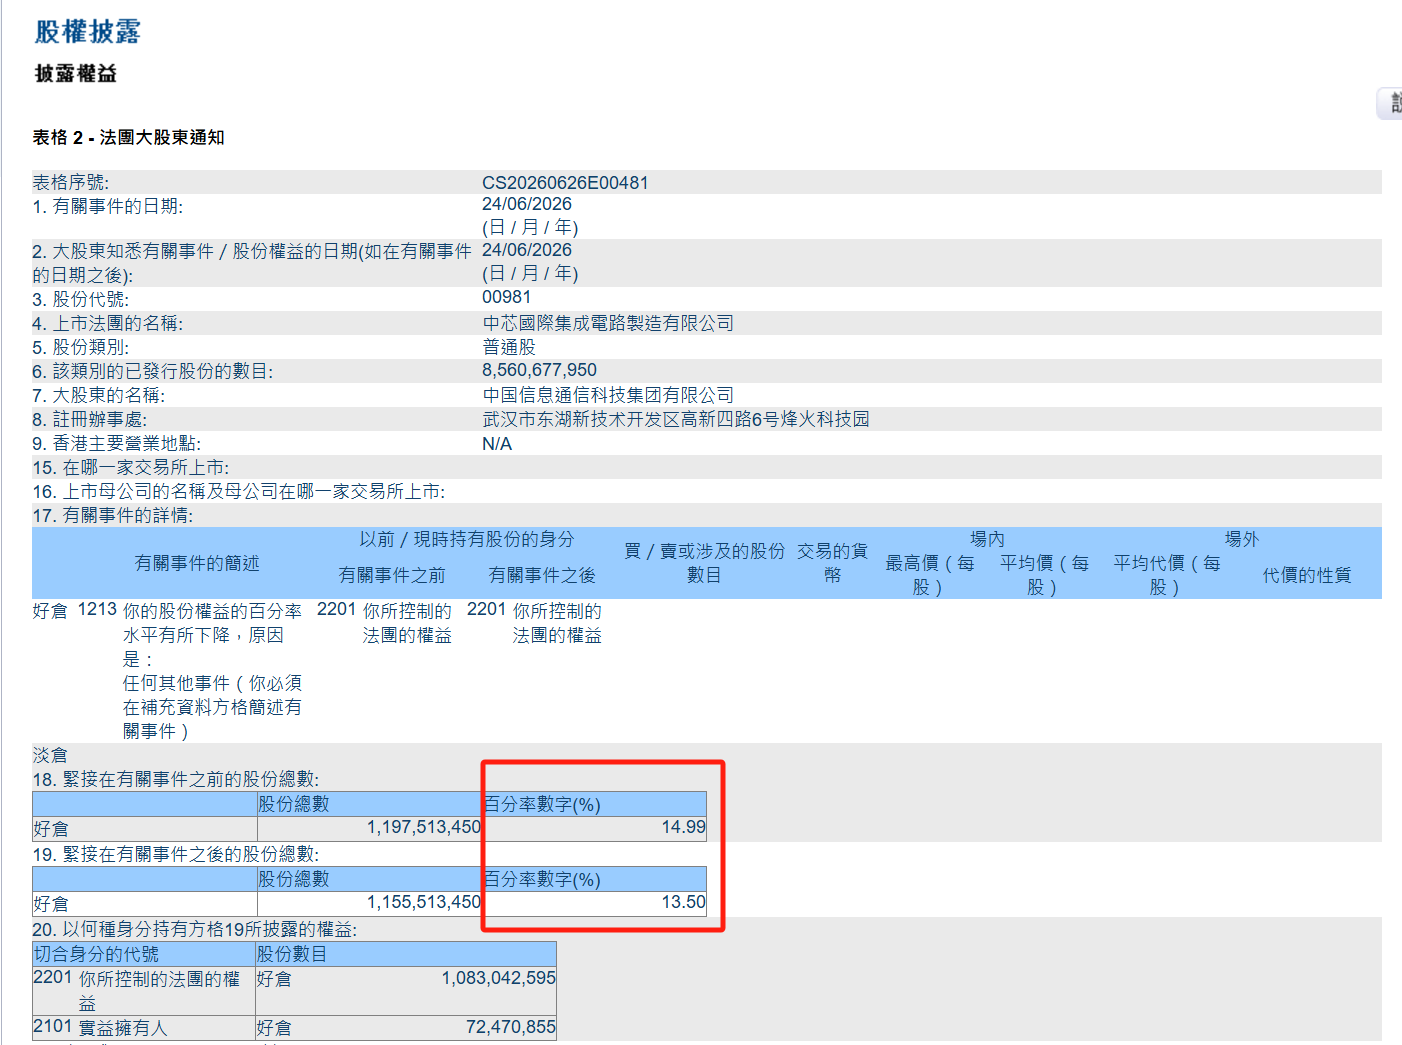Click listed corporation name 中芯國際集成電路製造有限公司

click(x=608, y=323)
